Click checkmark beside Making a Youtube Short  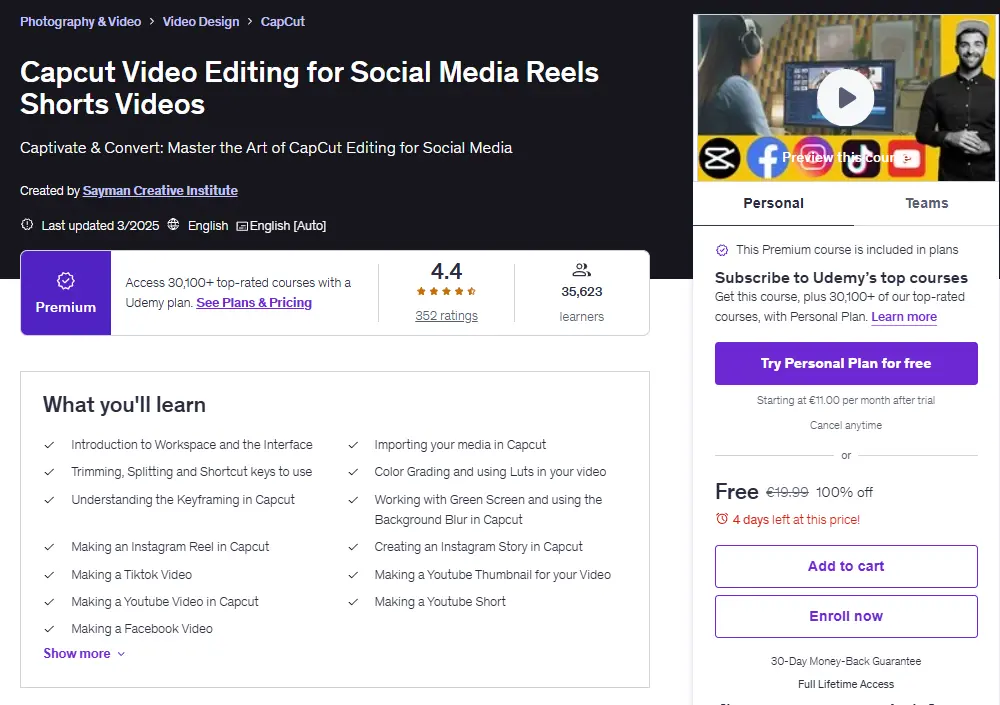point(353,602)
